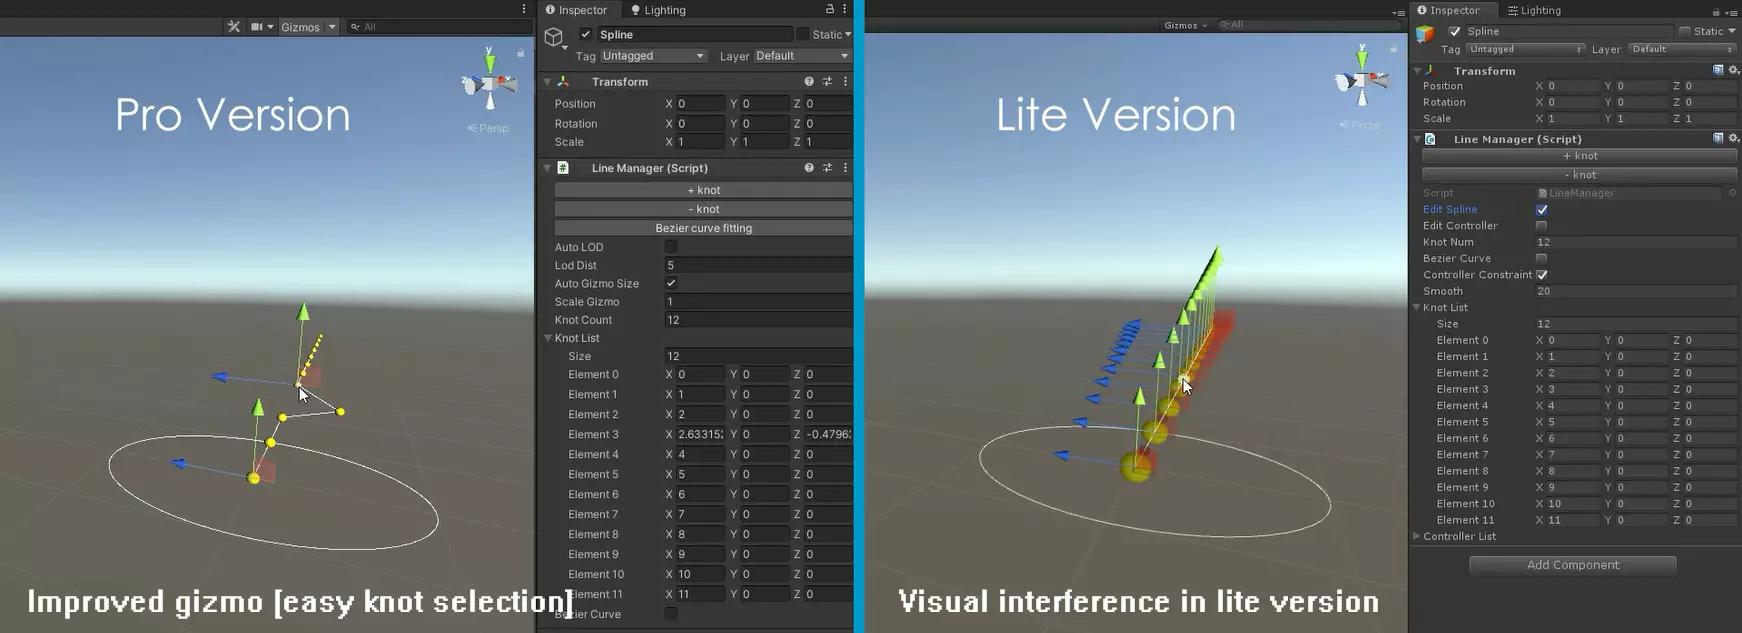
Task: Open Transform kebab menu in Pro Inspector
Action: (x=845, y=82)
